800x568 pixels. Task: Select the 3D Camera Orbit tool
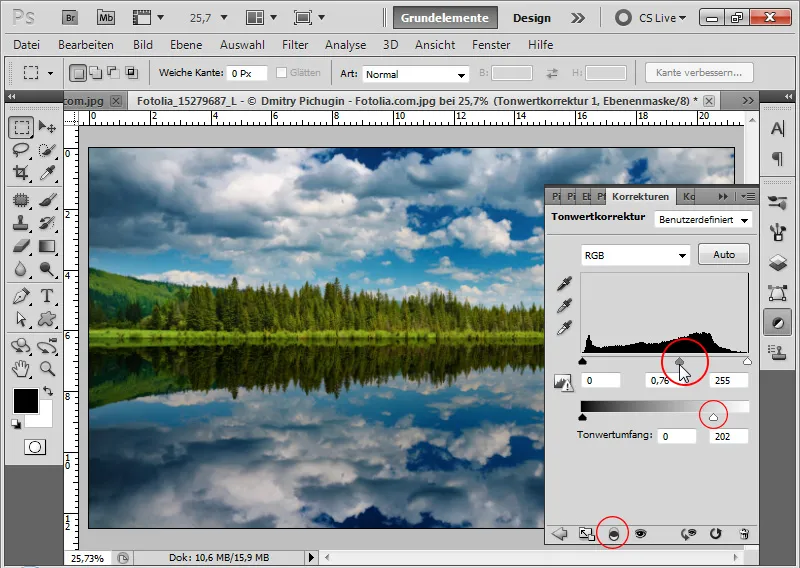click(x=47, y=346)
